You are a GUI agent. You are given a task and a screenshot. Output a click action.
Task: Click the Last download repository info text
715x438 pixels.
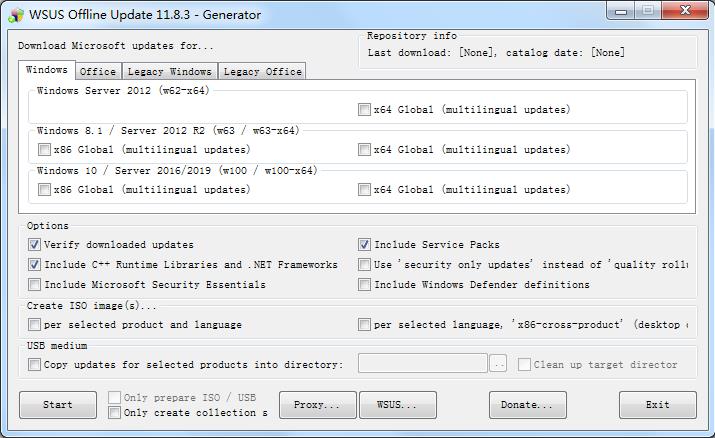496,52
